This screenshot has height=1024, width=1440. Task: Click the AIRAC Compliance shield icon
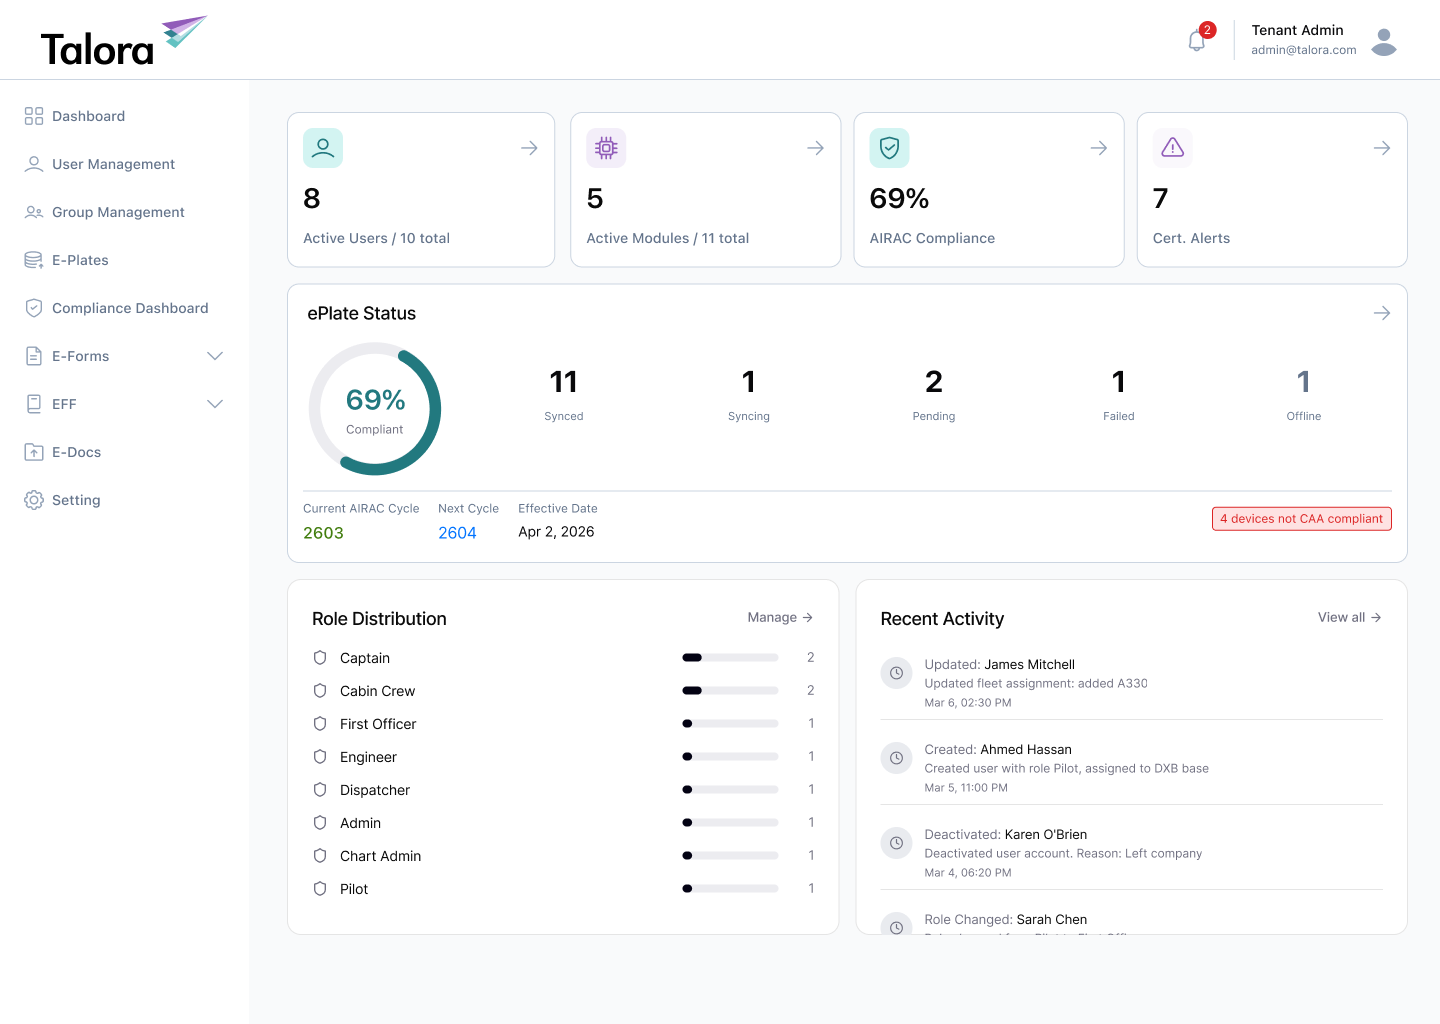tap(889, 148)
